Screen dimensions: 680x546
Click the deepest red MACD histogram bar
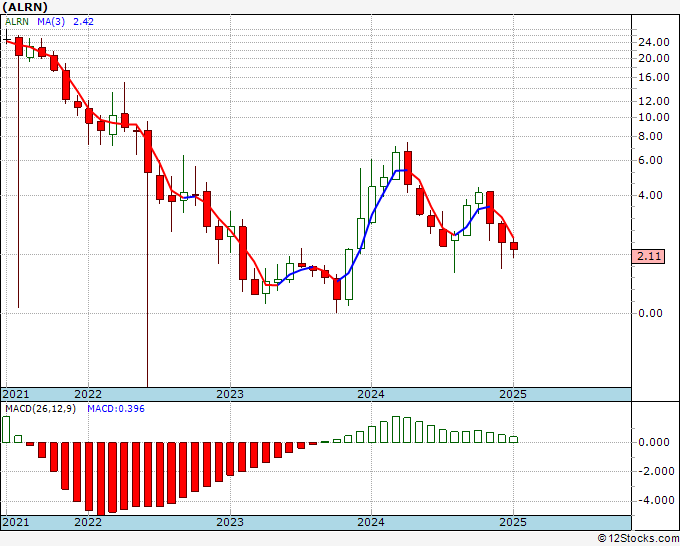[101, 479]
